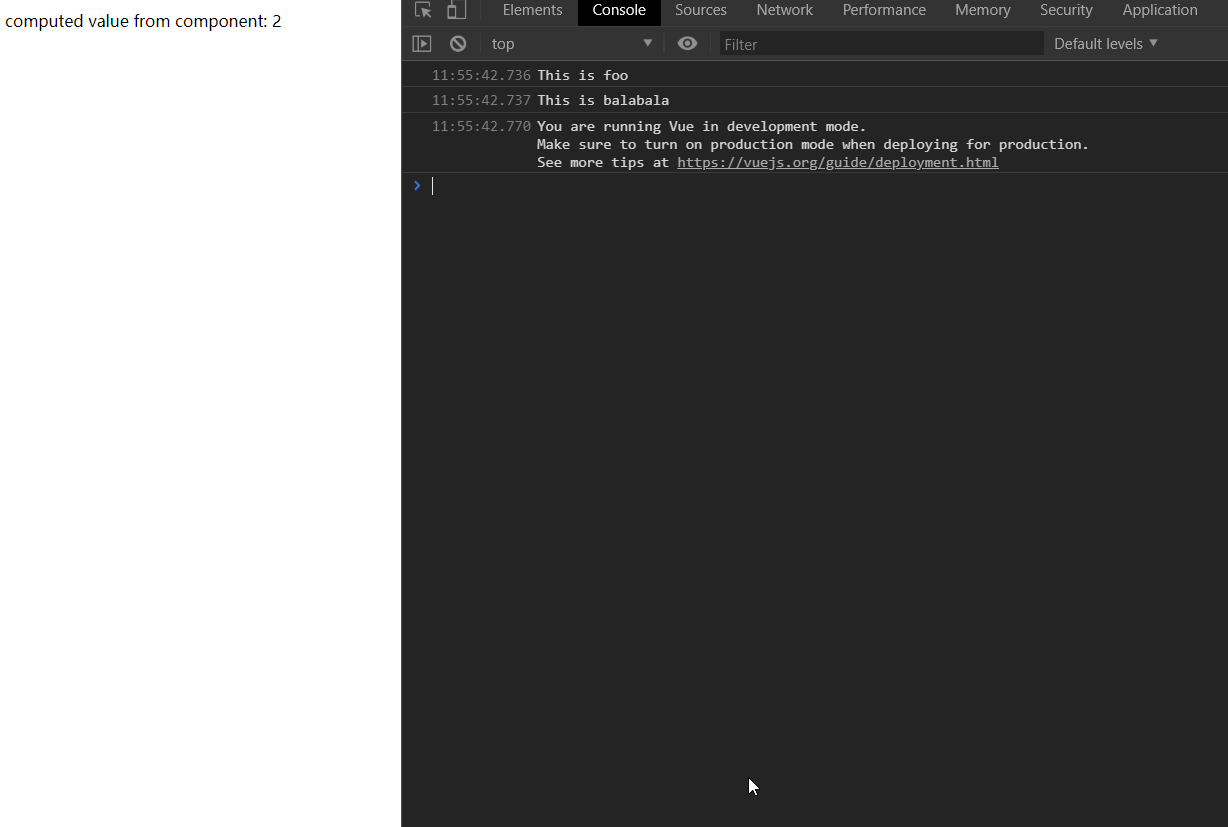
Task: Switch to the Performance tab
Action: [884, 10]
